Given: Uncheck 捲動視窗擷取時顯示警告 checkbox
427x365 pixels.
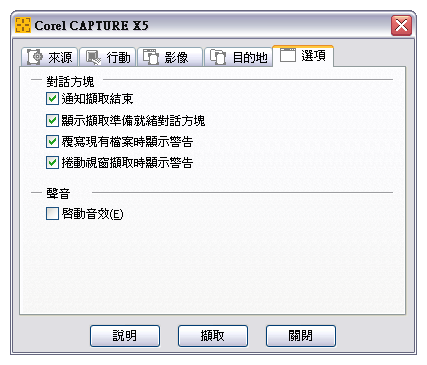Looking at the screenshot, I should point(52,163).
